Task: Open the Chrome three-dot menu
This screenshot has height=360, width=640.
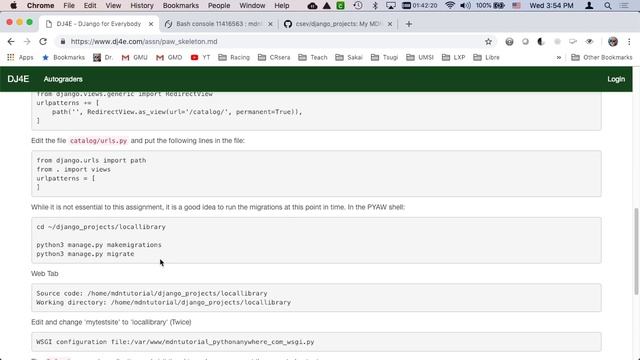Action: point(629,42)
